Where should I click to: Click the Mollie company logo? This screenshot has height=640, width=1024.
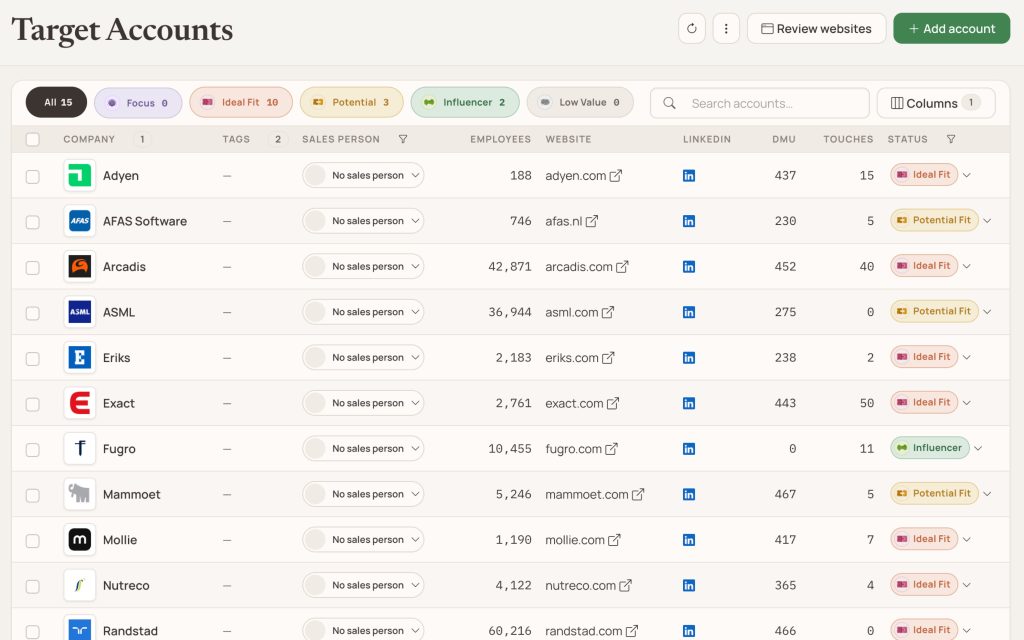click(x=80, y=540)
